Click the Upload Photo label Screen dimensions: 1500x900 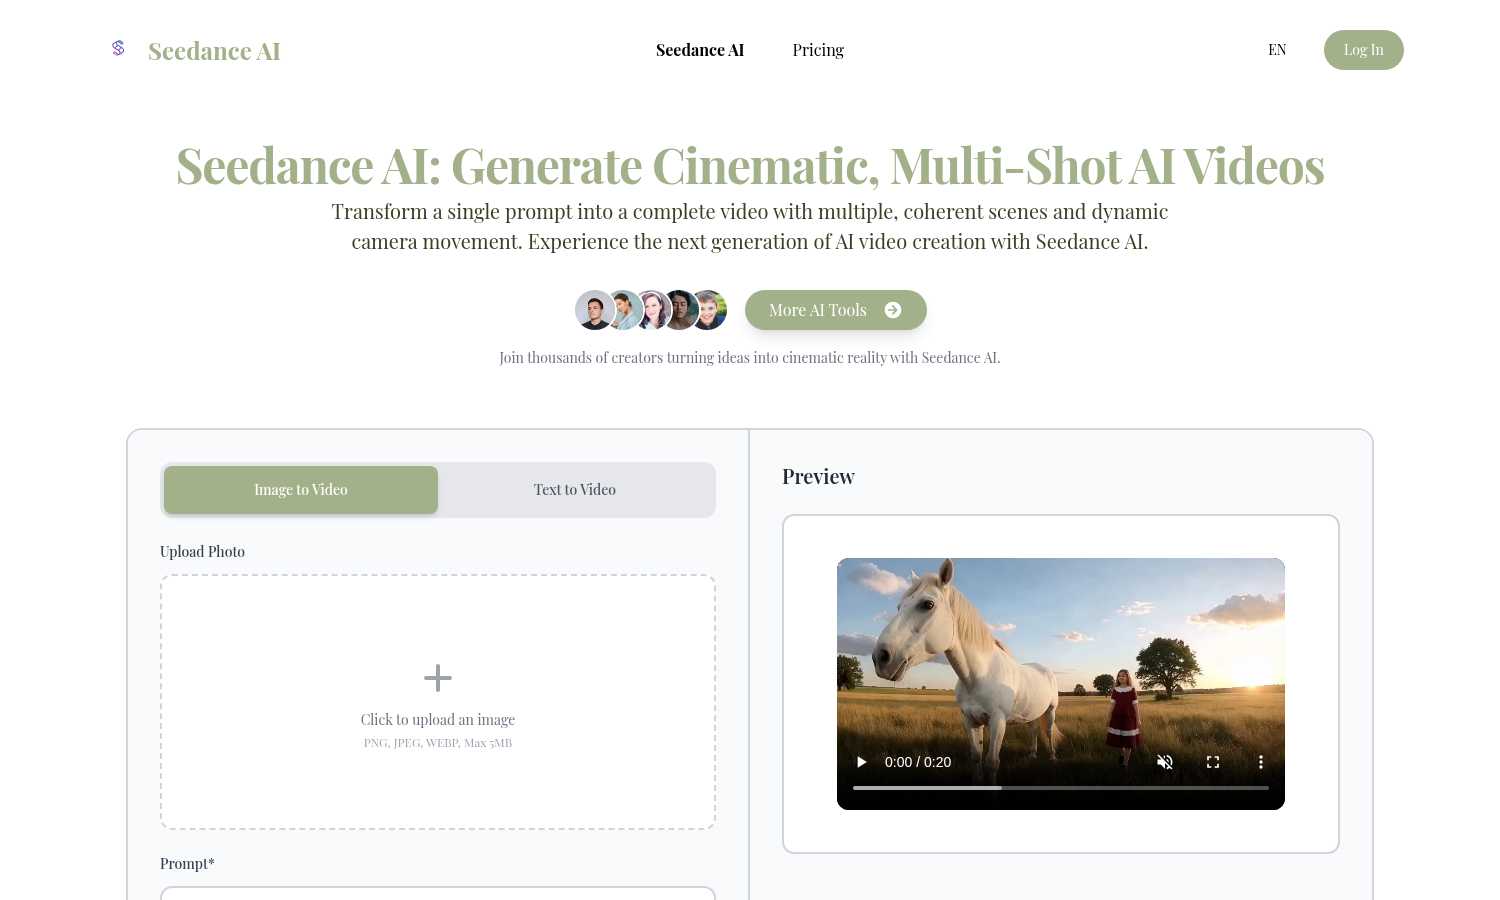click(202, 552)
